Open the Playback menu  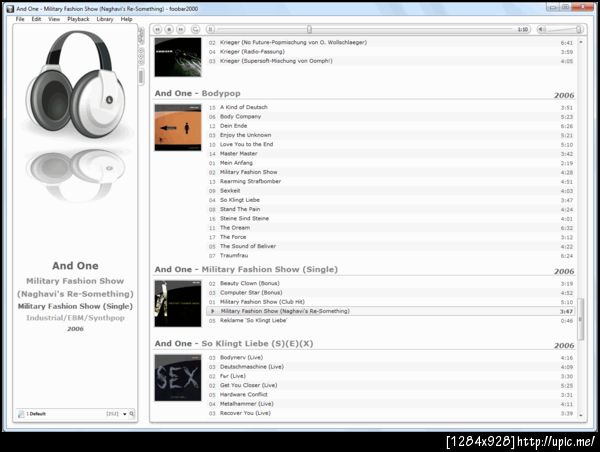tap(78, 19)
